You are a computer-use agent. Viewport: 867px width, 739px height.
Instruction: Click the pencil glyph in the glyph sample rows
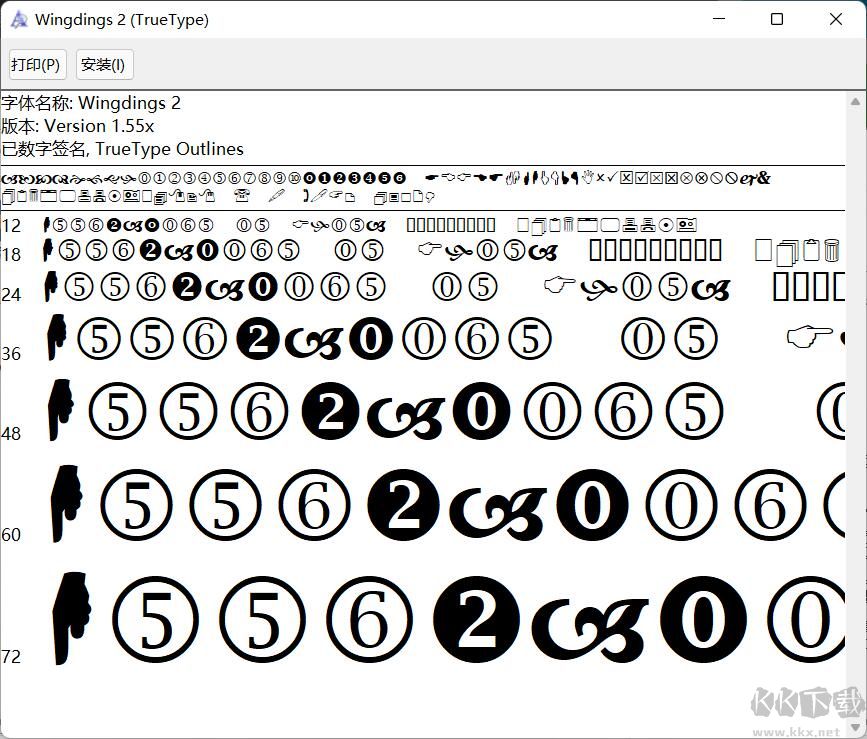point(275,196)
